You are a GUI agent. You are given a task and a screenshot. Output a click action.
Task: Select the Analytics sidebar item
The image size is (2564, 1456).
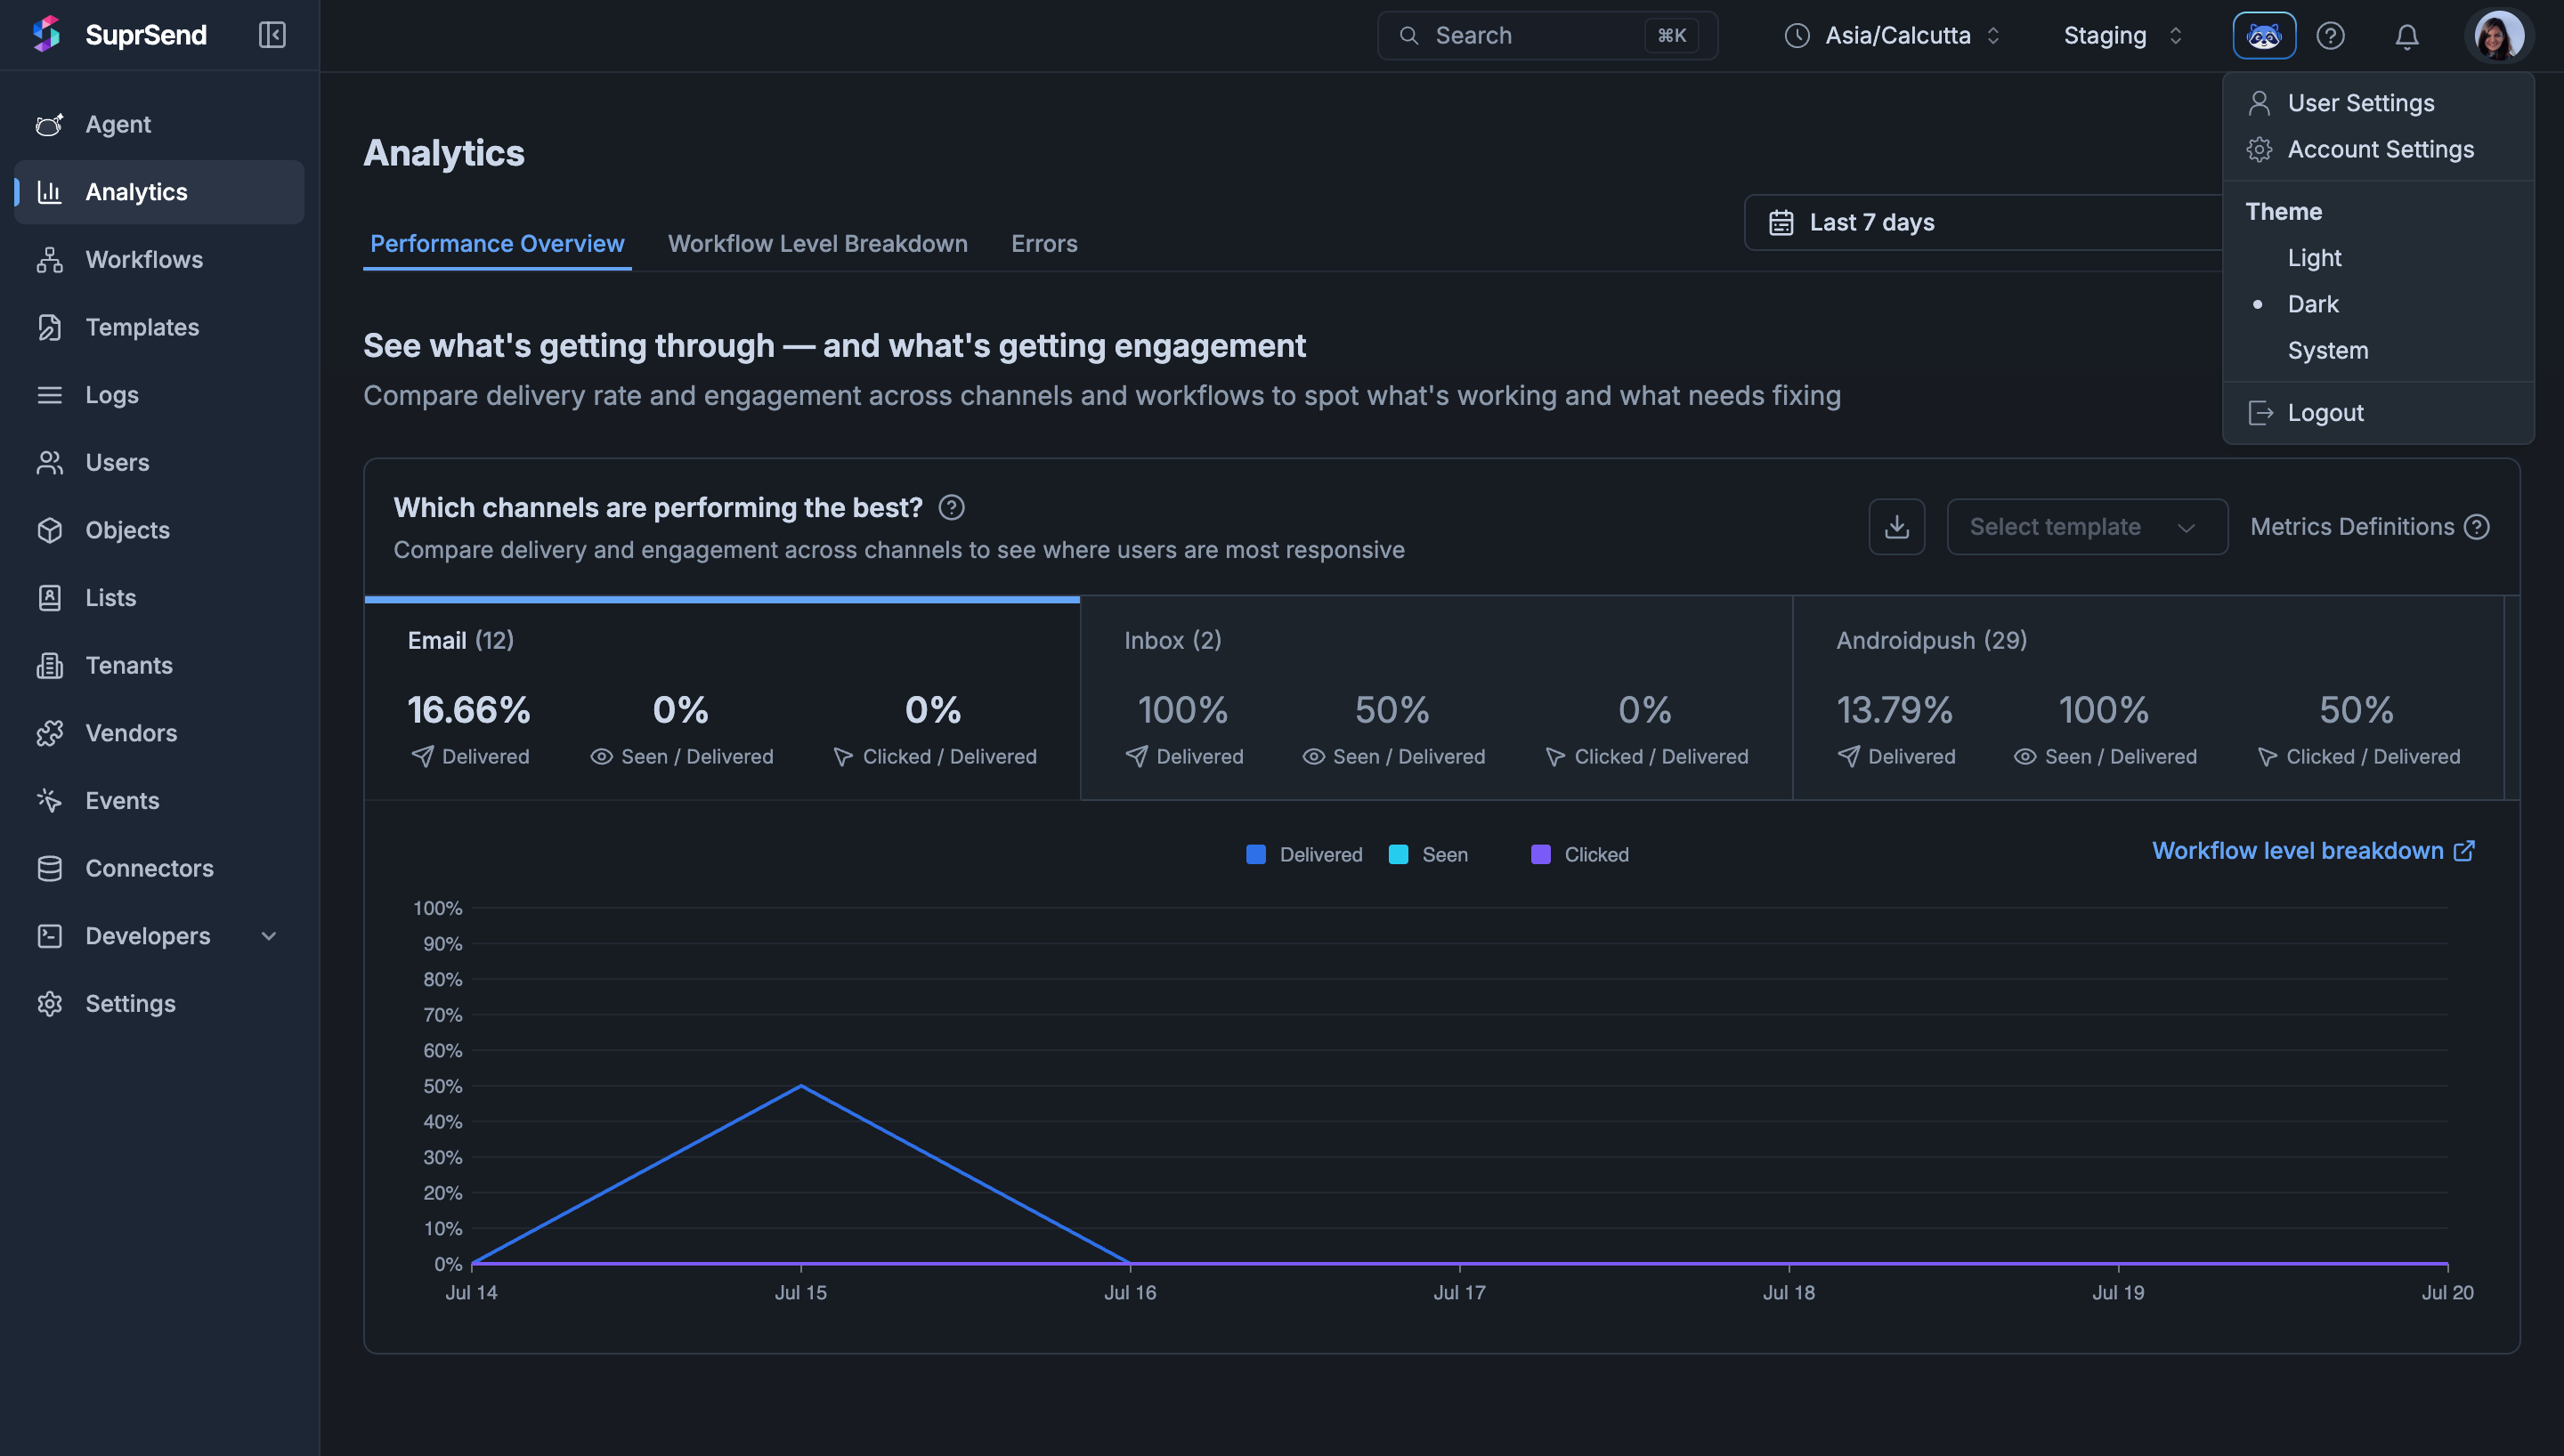point(159,192)
